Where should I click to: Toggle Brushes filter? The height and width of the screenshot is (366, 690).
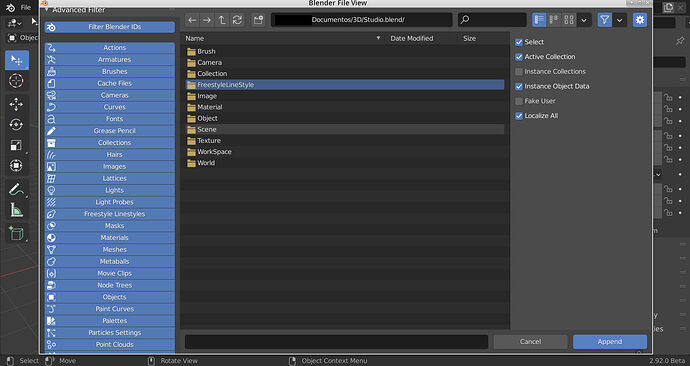pos(110,71)
